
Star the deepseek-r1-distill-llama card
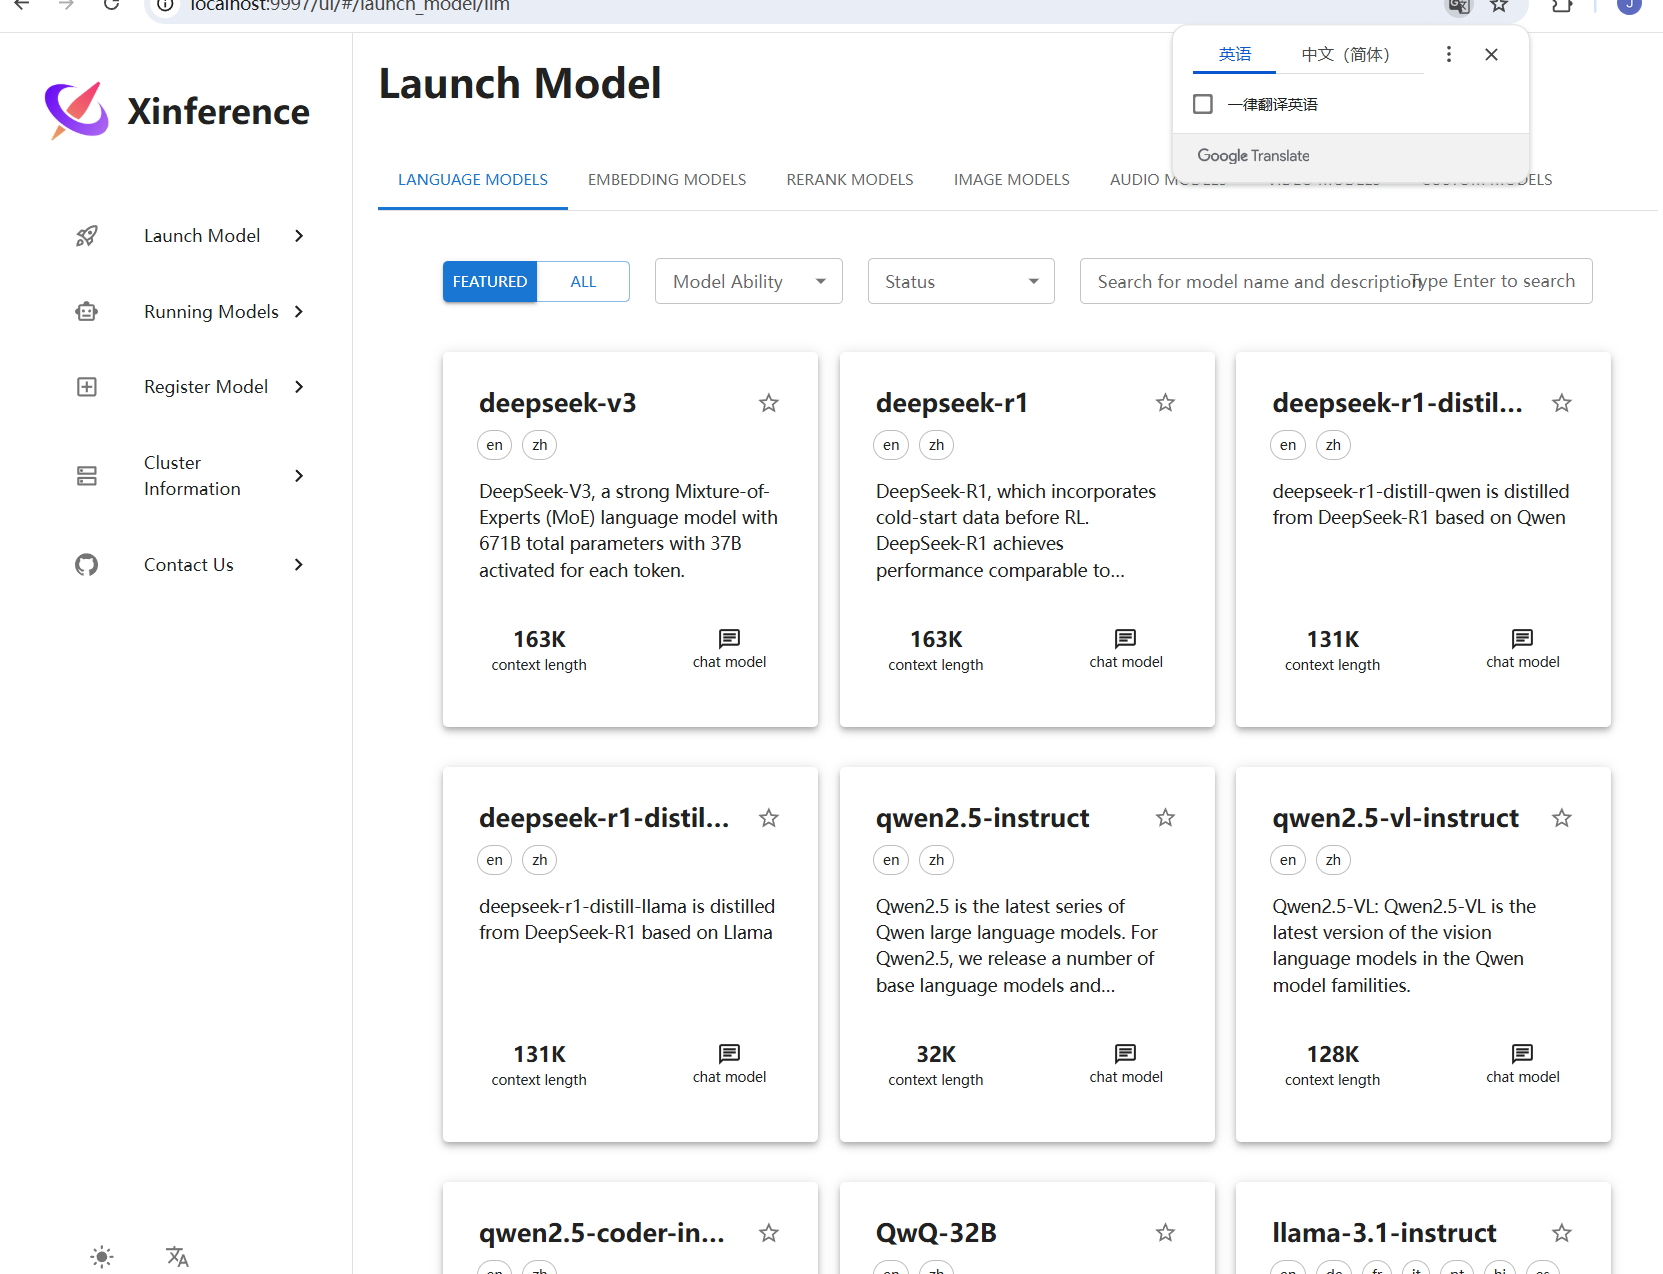coord(768,818)
